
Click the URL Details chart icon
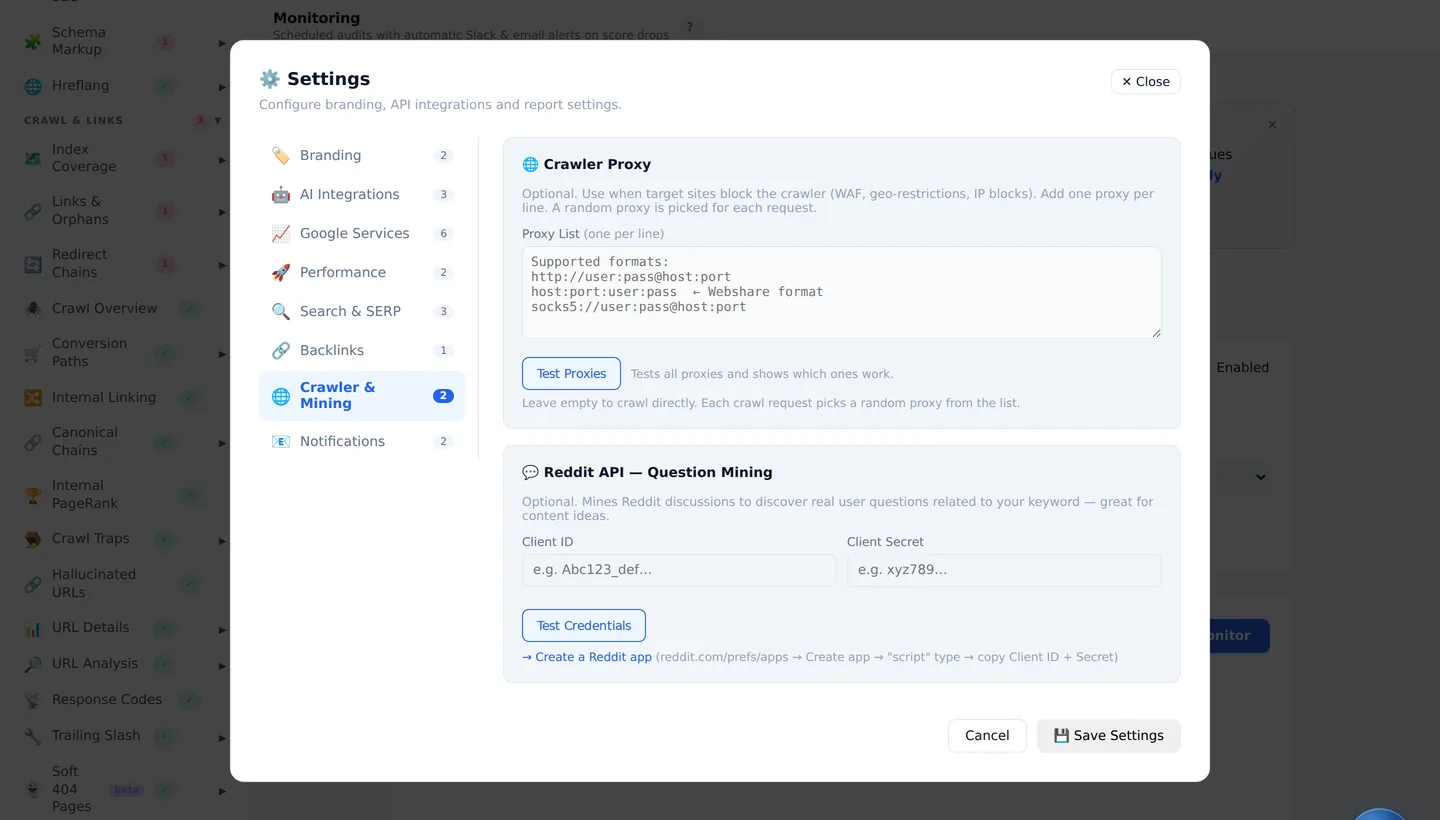click(x=33, y=628)
